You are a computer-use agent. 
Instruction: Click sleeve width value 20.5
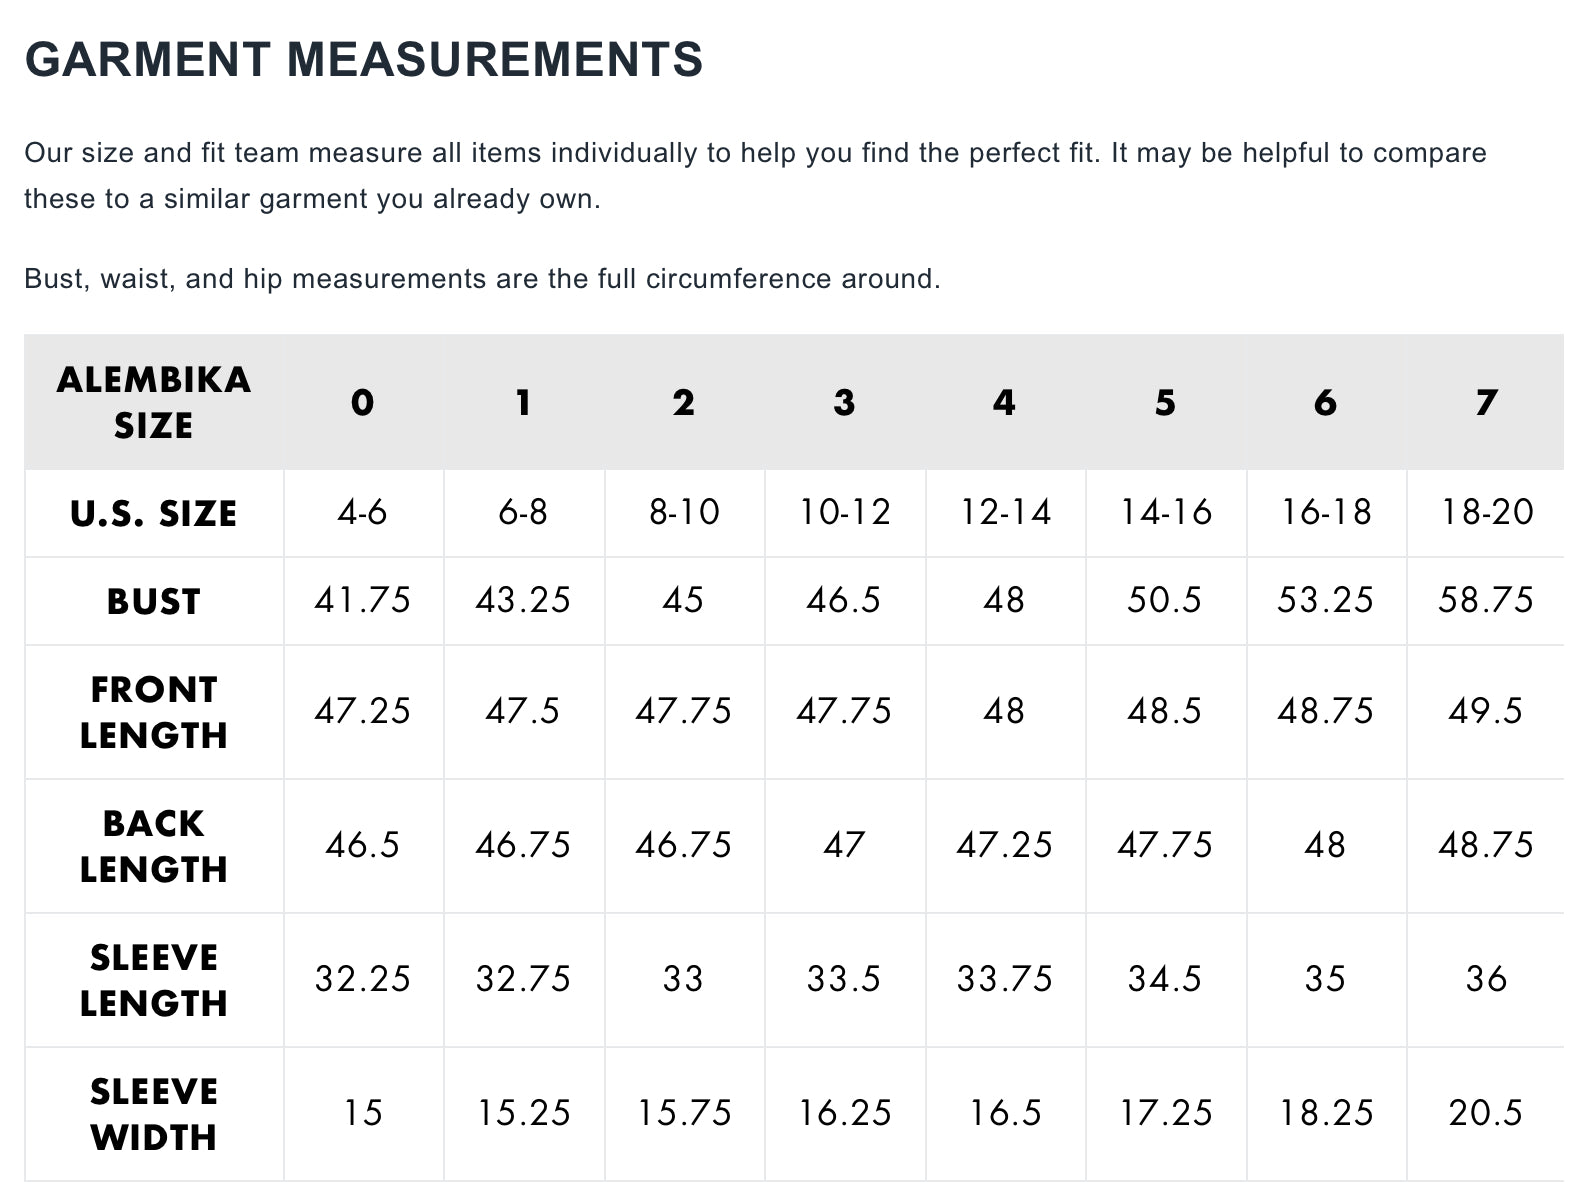pyautogui.click(x=1486, y=1112)
